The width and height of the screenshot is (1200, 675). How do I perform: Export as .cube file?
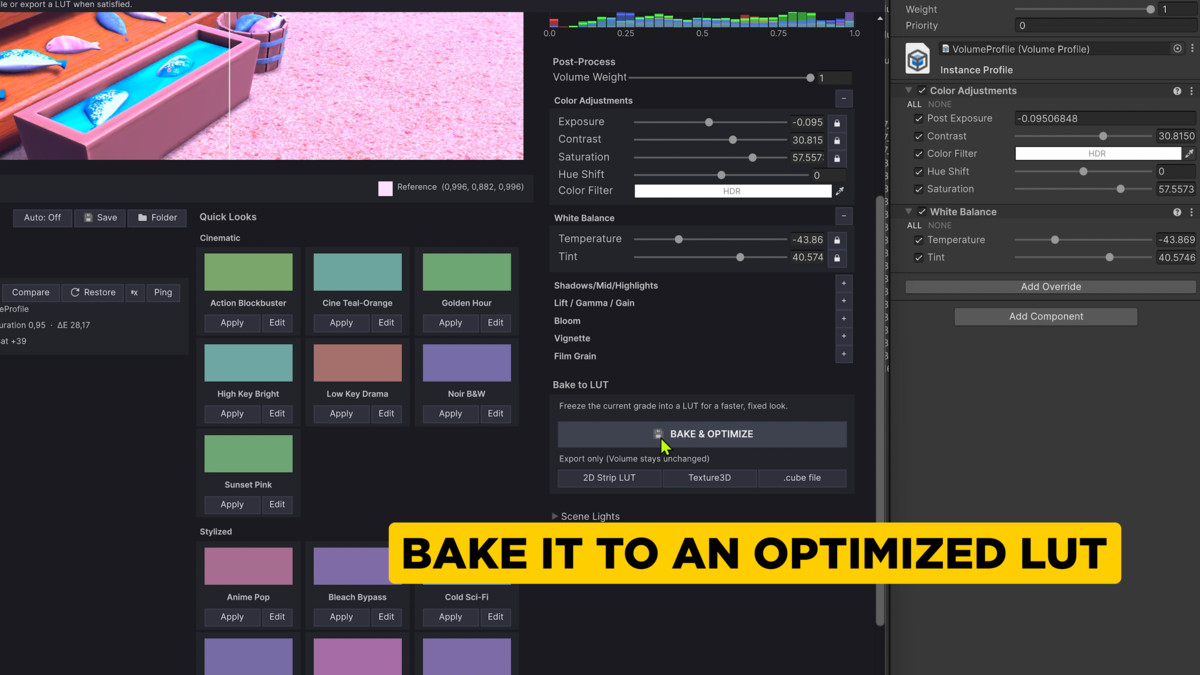[x=802, y=478]
